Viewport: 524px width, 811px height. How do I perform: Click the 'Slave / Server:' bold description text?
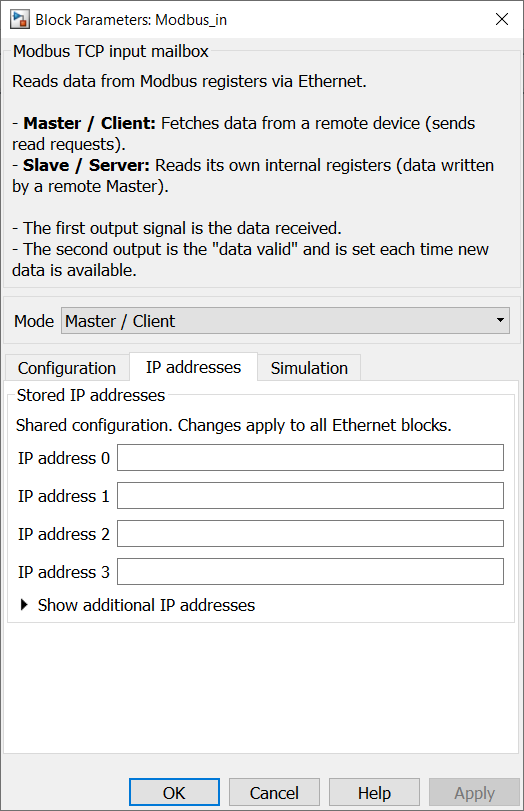click(86, 165)
